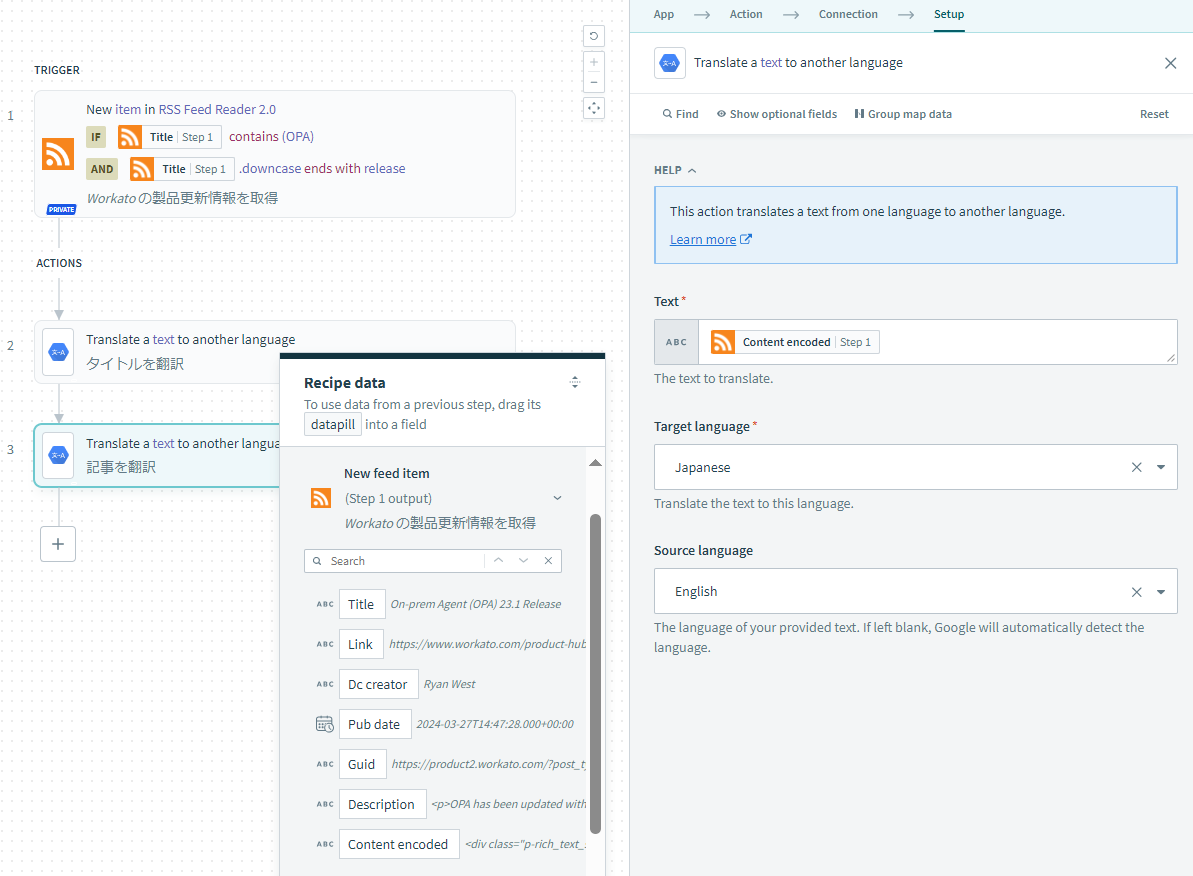Add a new step with plus button
The height and width of the screenshot is (876, 1193).
pyautogui.click(x=58, y=544)
